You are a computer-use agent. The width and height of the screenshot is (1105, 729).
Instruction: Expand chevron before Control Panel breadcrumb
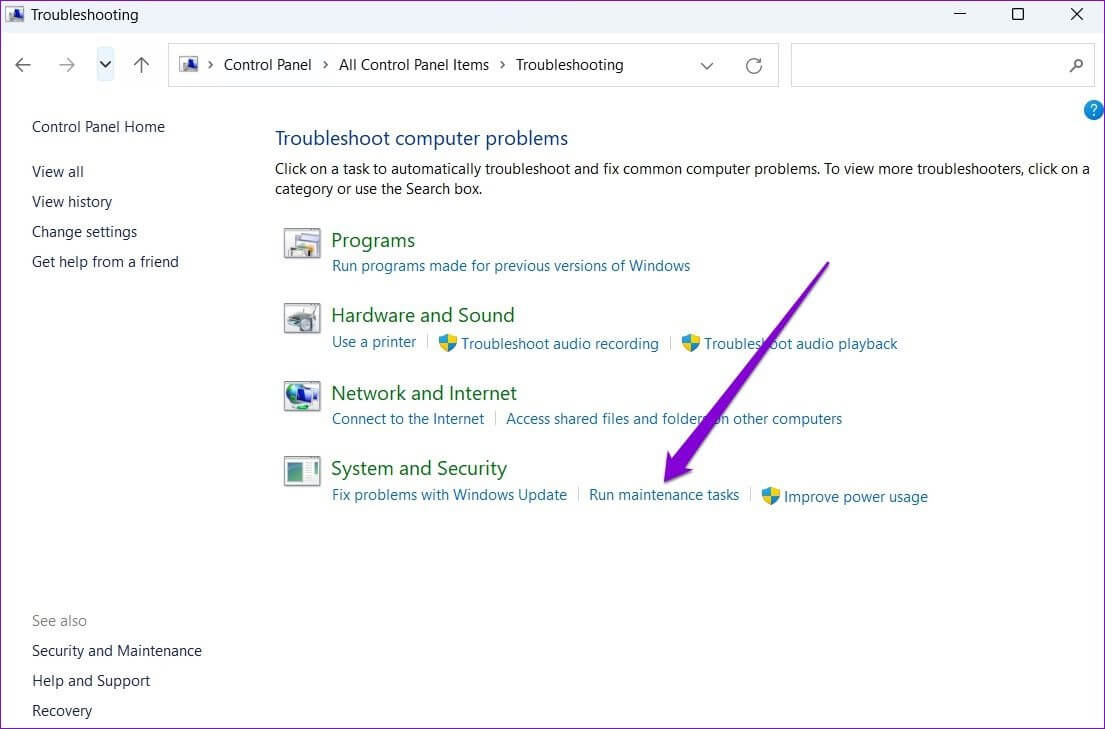[x=211, y=65]
